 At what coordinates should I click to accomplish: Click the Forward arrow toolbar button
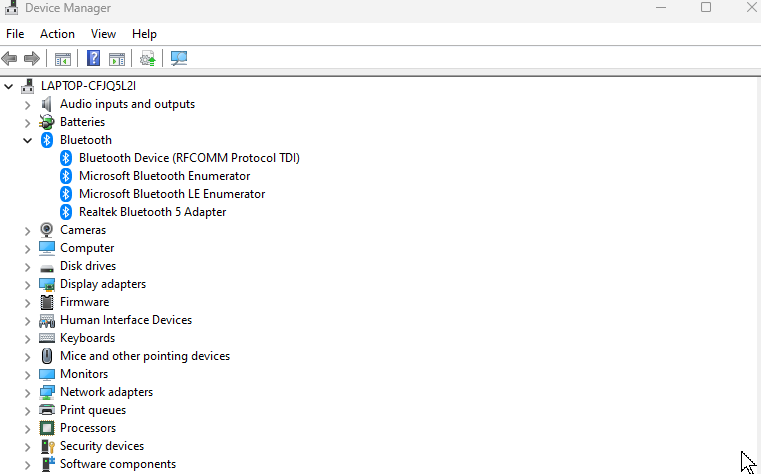tap(32, 58)
